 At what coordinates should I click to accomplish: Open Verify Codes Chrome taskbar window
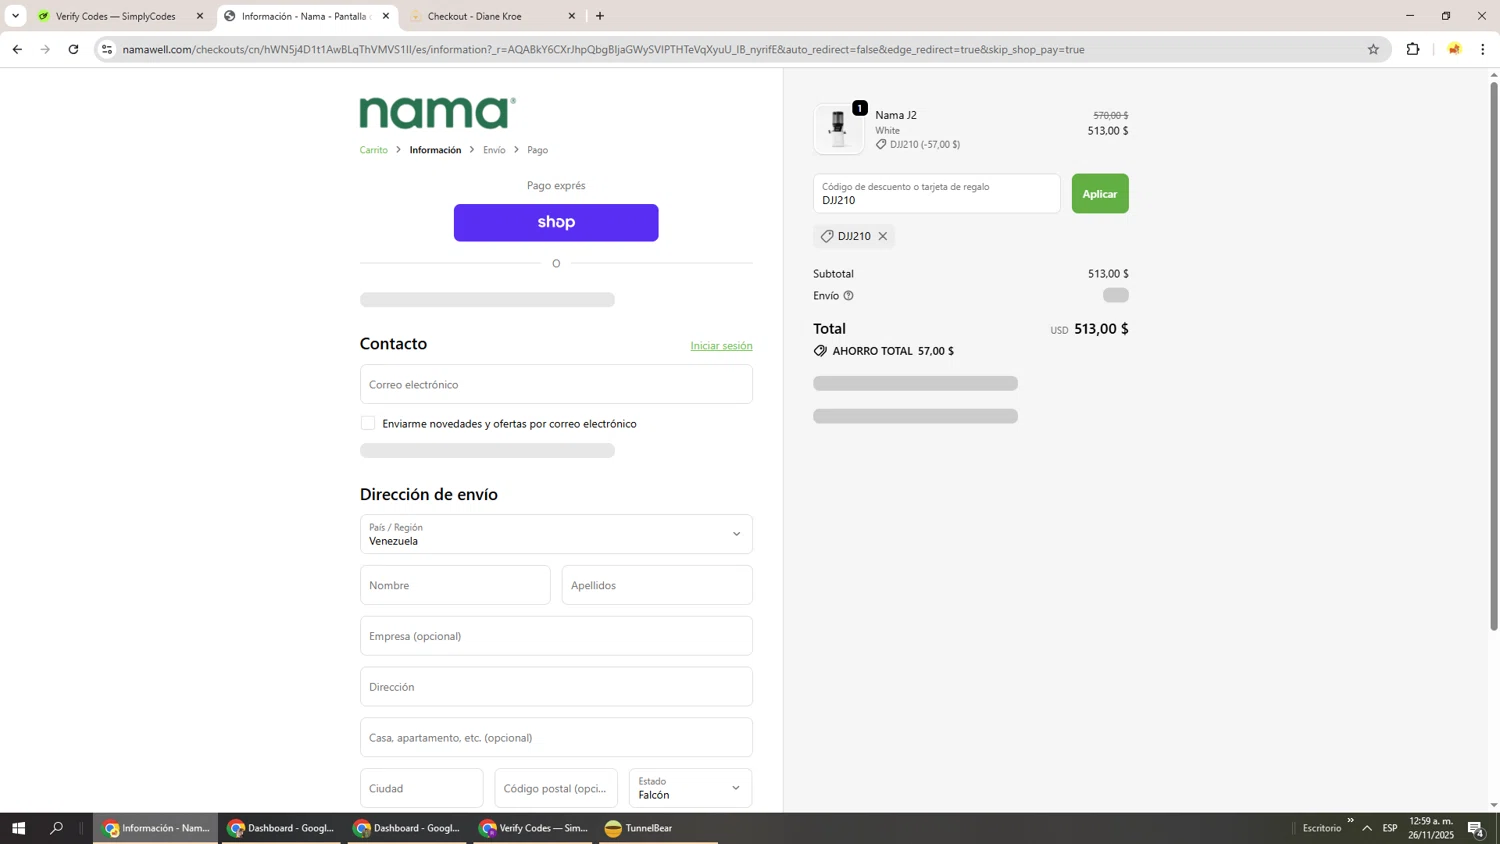[x=533, y=828]
